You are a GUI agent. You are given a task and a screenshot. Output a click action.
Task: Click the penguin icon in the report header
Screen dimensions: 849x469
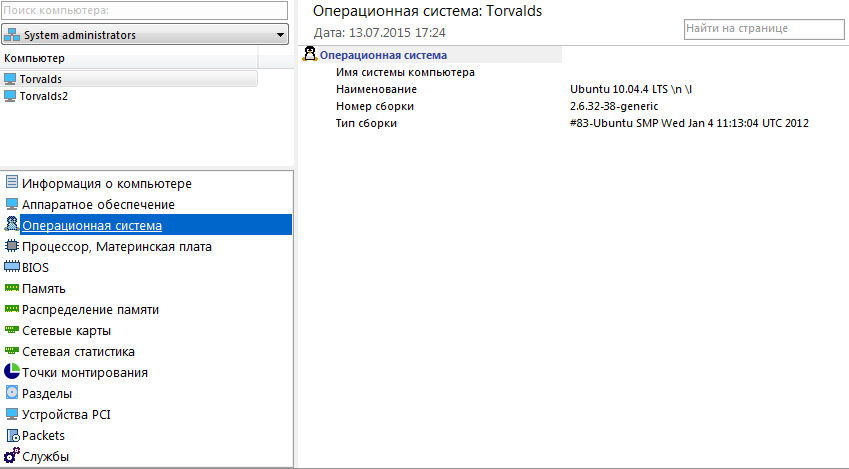pos(310,54)
